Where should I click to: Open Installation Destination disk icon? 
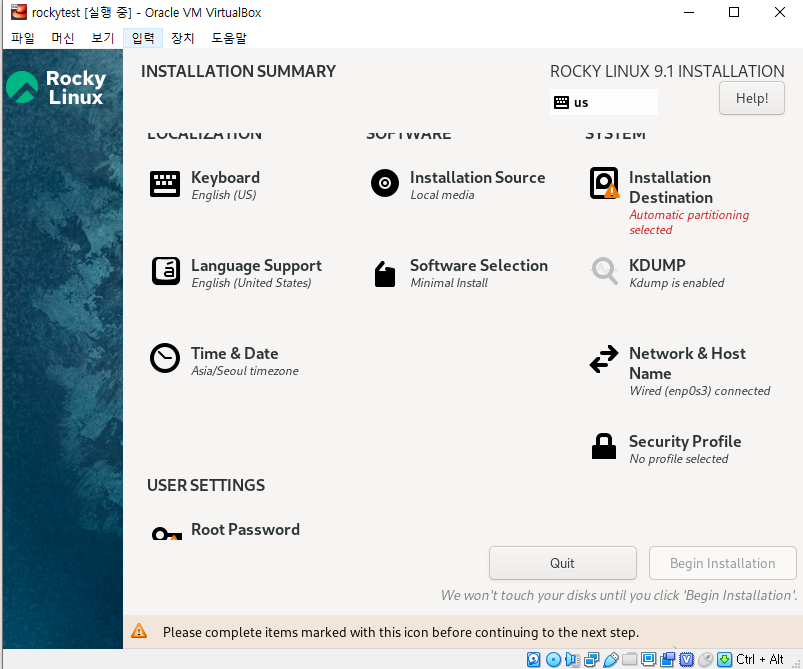point(604,183)
